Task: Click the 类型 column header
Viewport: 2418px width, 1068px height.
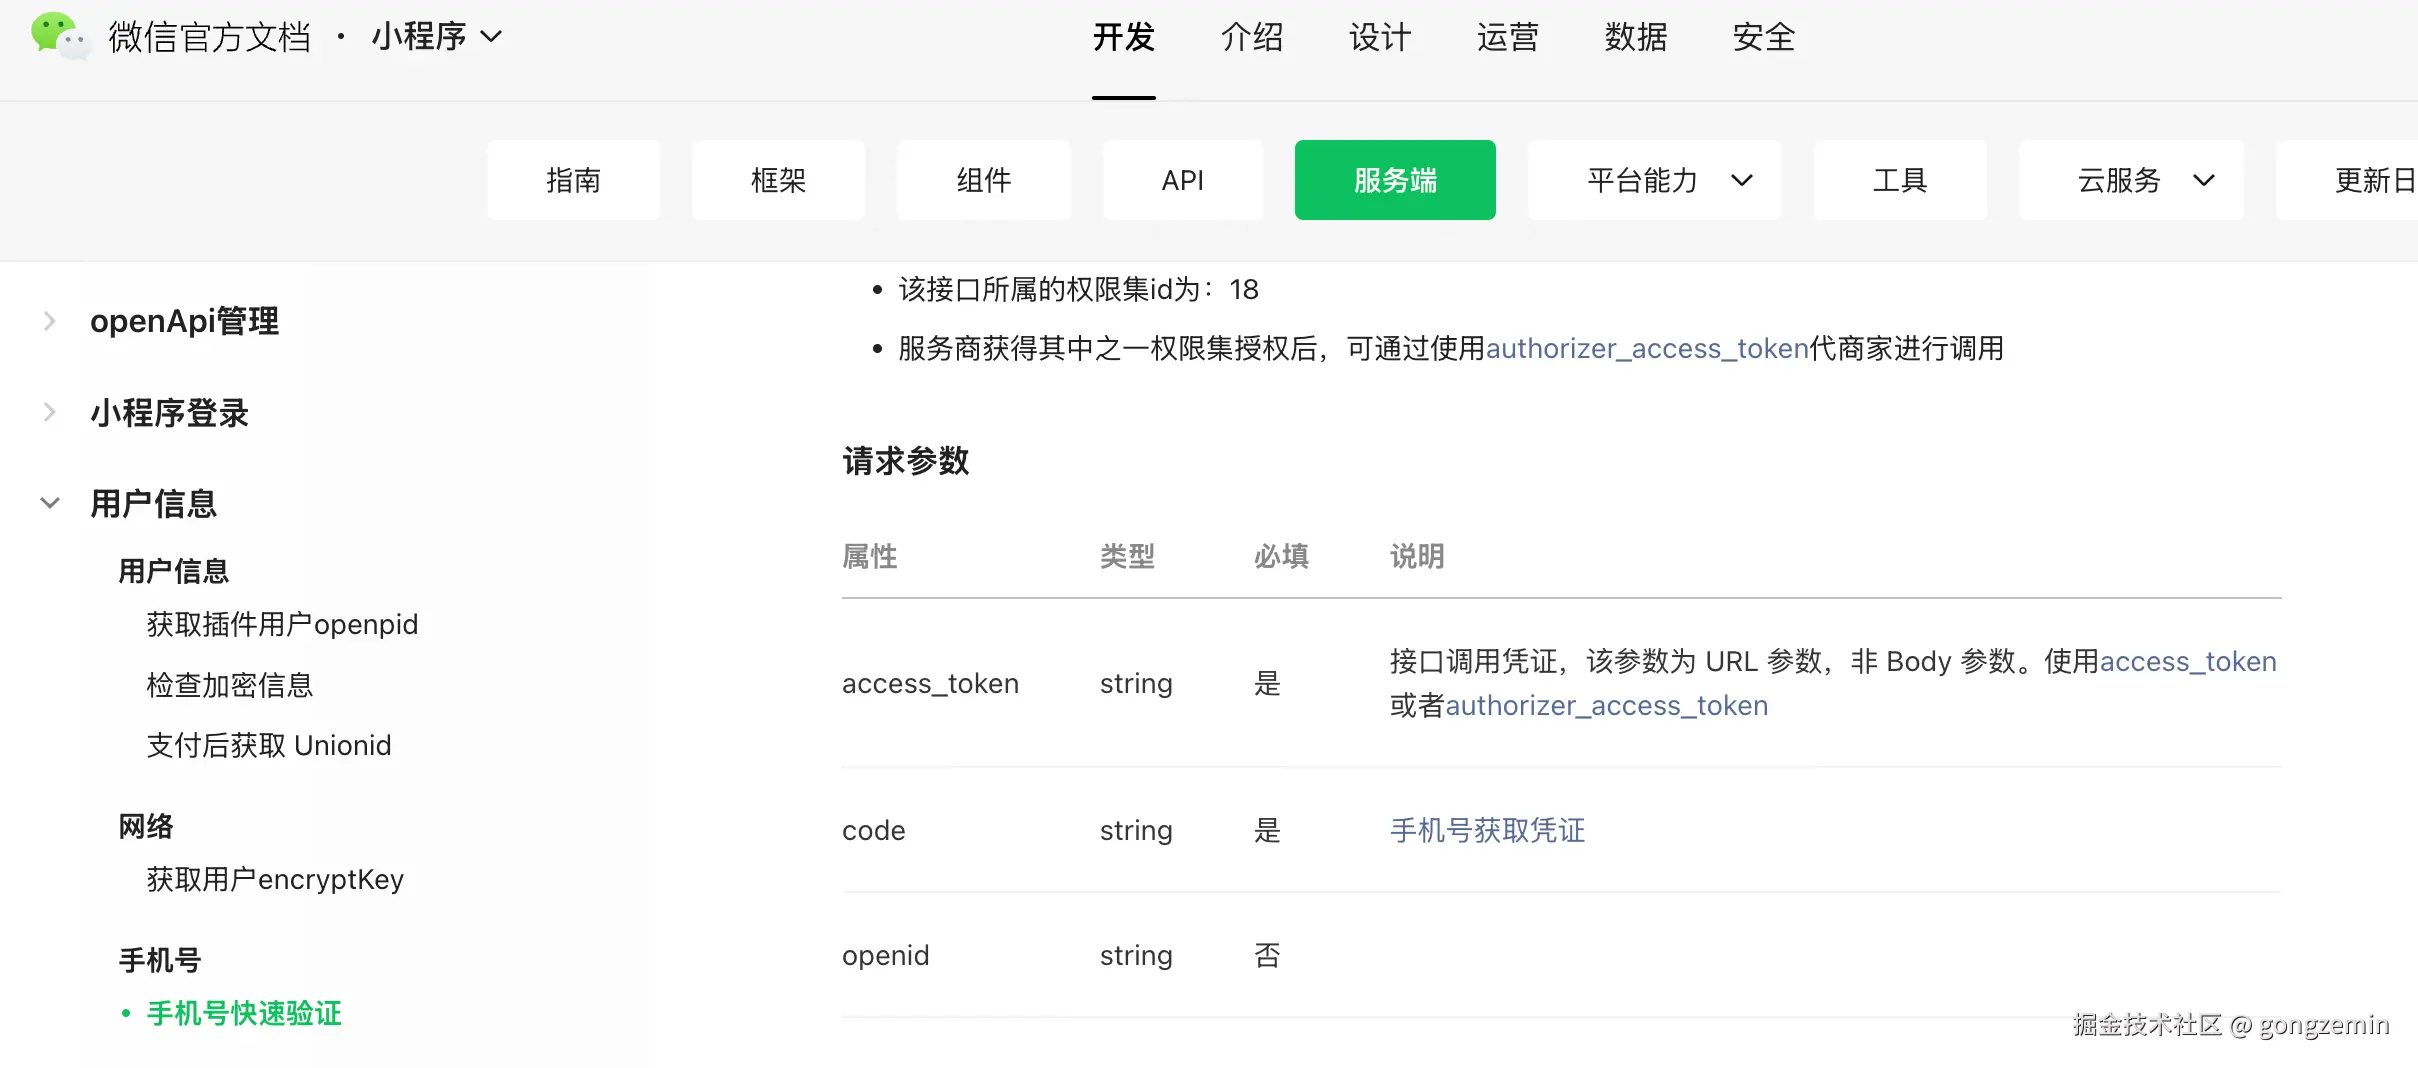Action: click(x=1127, y=556)
